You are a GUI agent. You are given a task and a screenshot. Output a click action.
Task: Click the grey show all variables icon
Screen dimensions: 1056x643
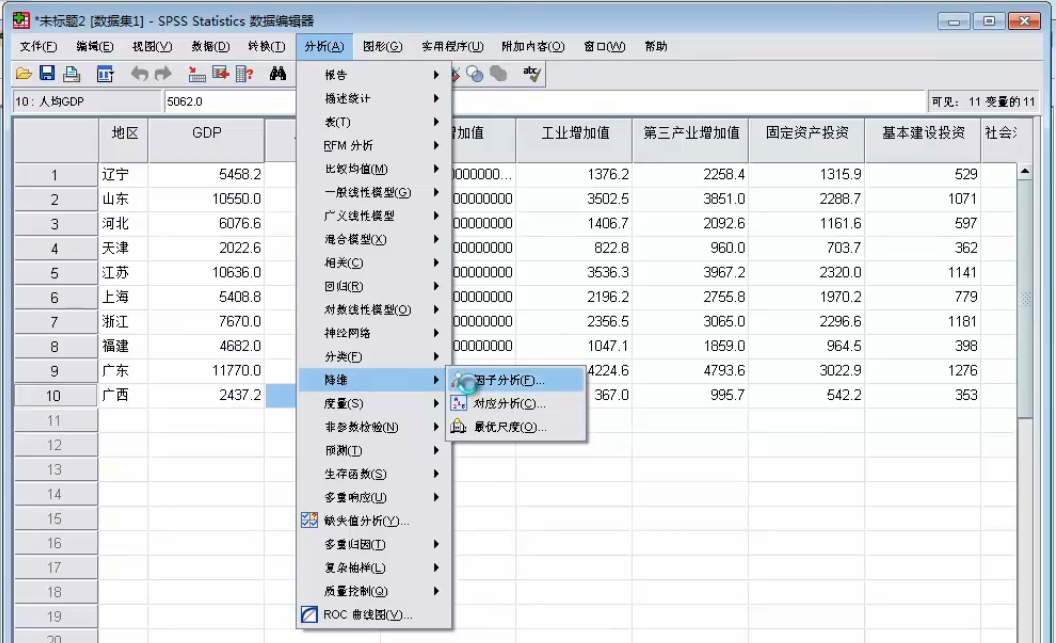coord(498,73)
